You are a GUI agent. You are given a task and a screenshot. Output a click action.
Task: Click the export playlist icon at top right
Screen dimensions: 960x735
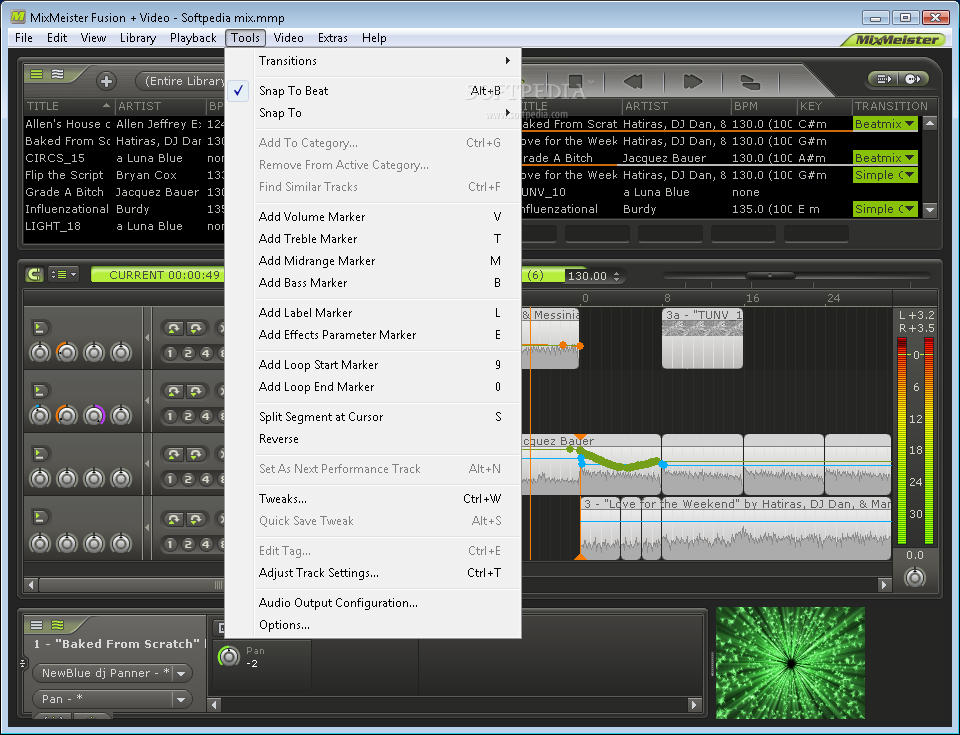[884, 78]
